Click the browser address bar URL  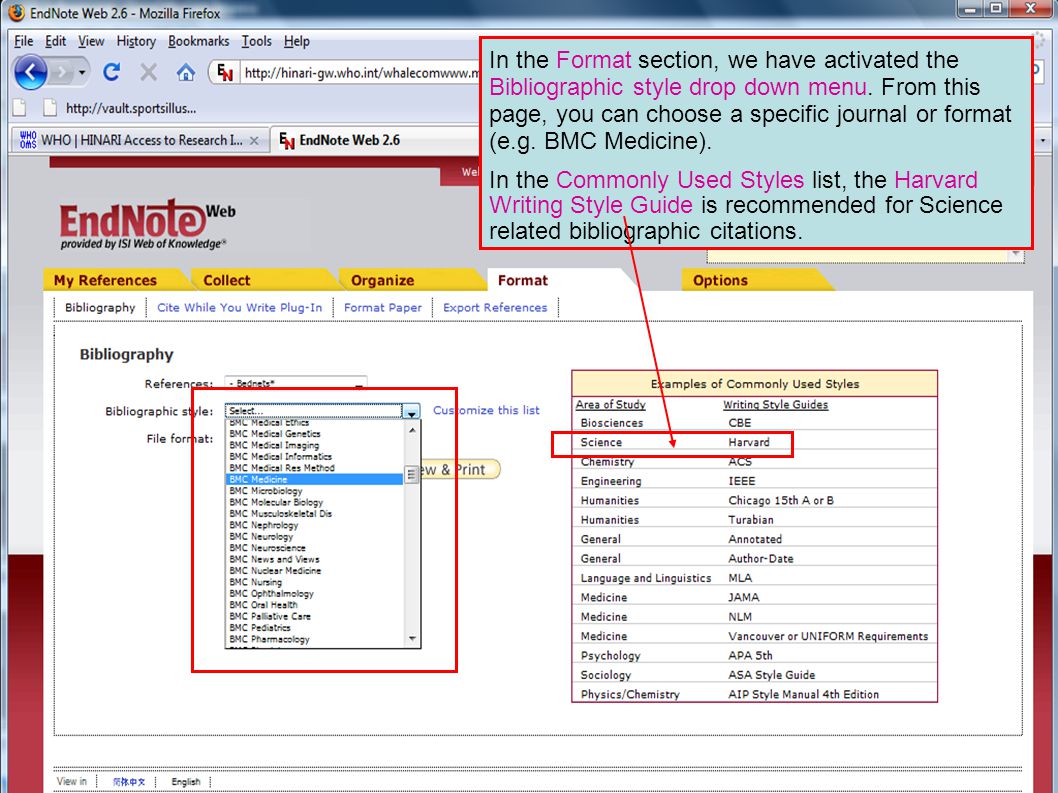coord(361,72)
